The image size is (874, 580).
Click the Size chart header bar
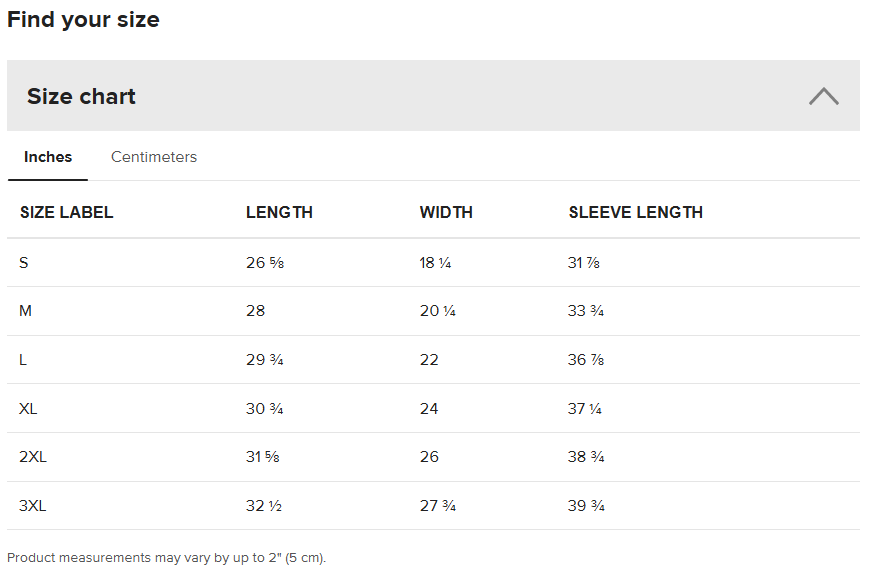tap(400, 96)
